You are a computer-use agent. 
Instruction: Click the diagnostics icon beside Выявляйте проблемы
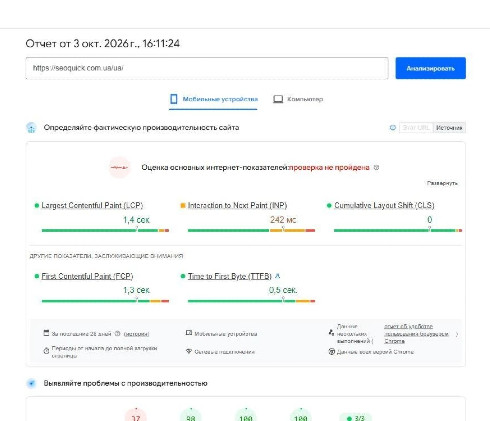pyautogui.click(x=31, y=383)
